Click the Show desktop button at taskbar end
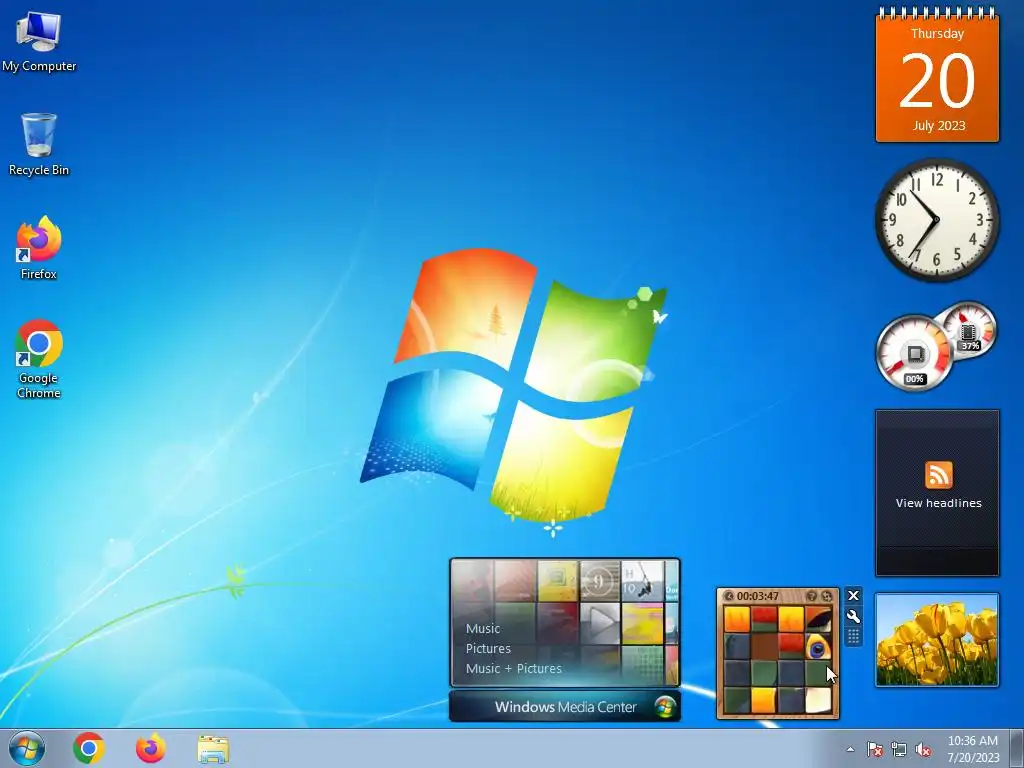 (x=1017, y=748)
